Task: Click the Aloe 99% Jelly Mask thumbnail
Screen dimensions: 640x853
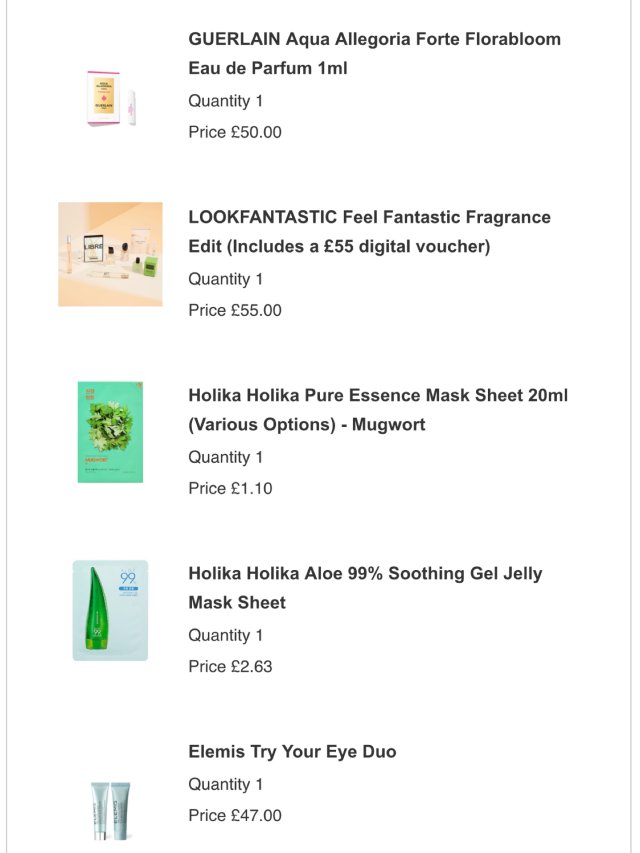Action: click(110, 610)
